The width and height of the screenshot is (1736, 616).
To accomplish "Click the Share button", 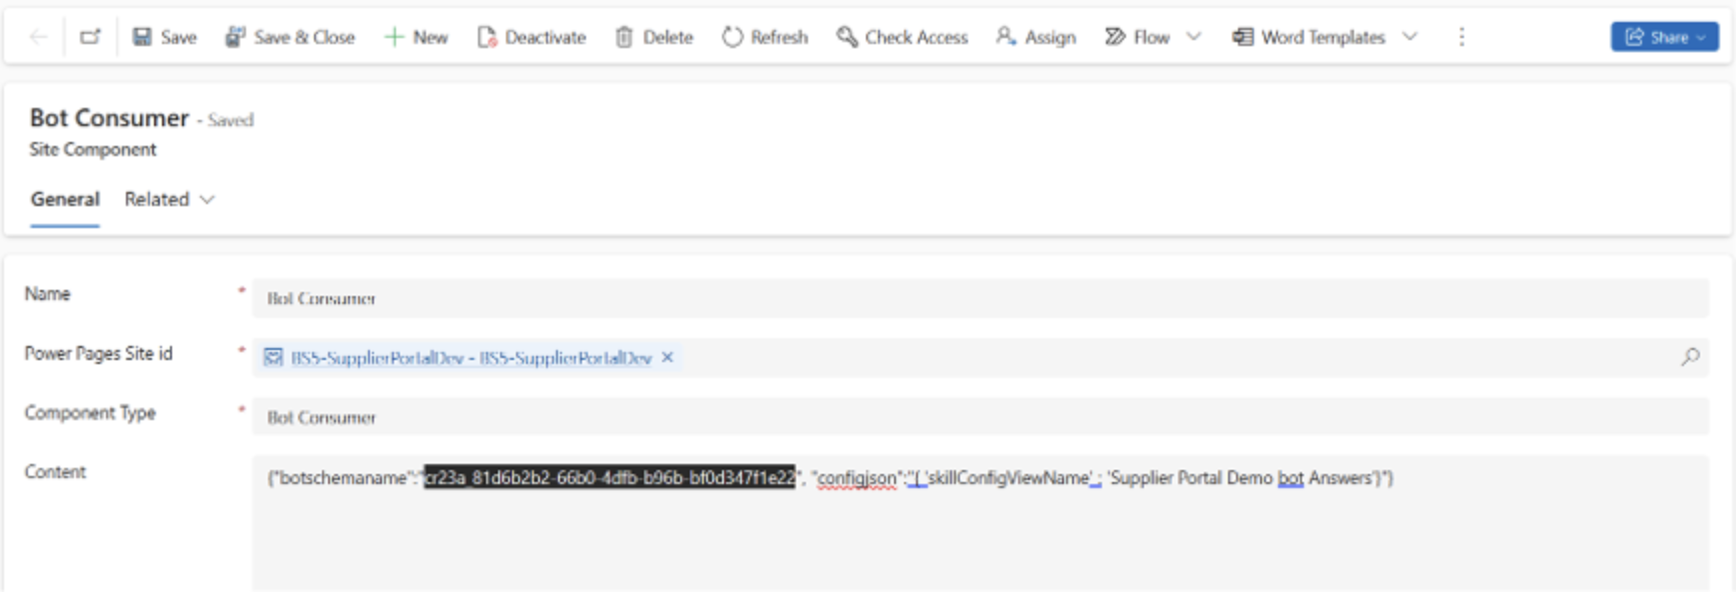I will click(1665, 37).
